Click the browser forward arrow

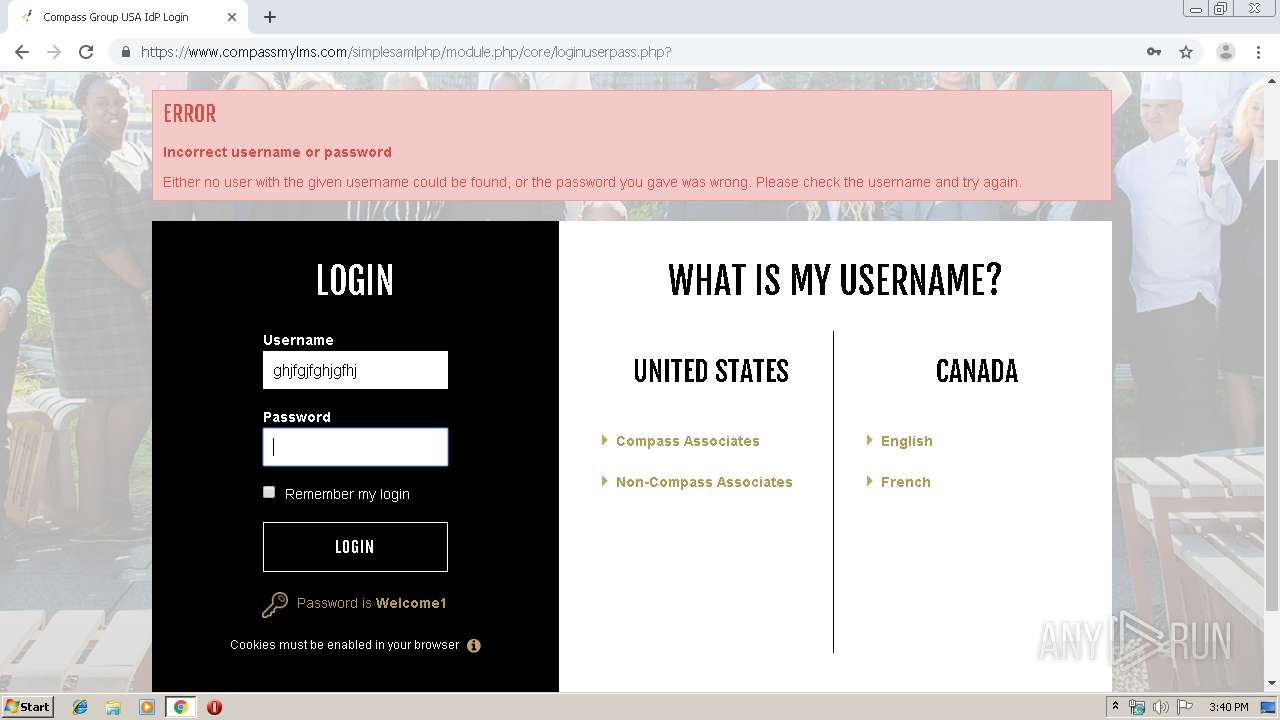coord(54,52)
